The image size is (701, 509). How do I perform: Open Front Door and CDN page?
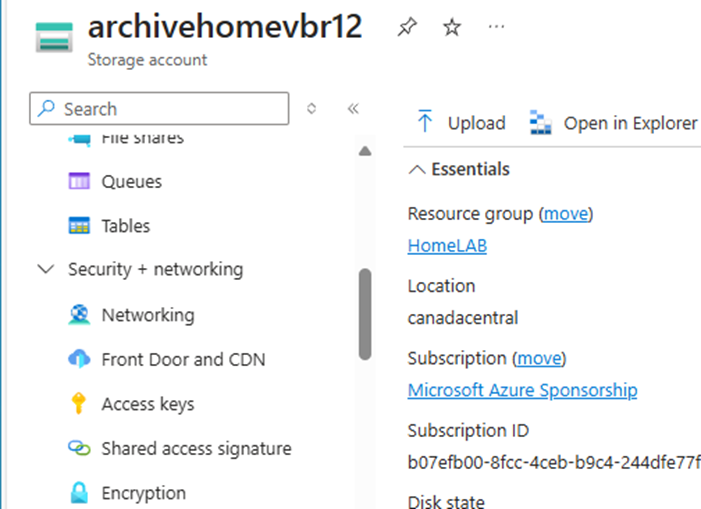click(x=183, y=359)
